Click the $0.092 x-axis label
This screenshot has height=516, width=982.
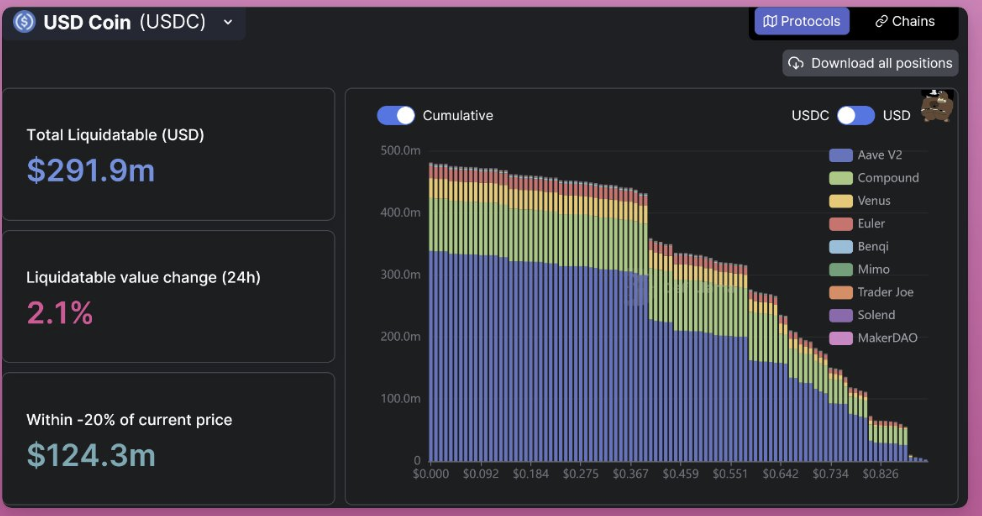pos(481,474)
